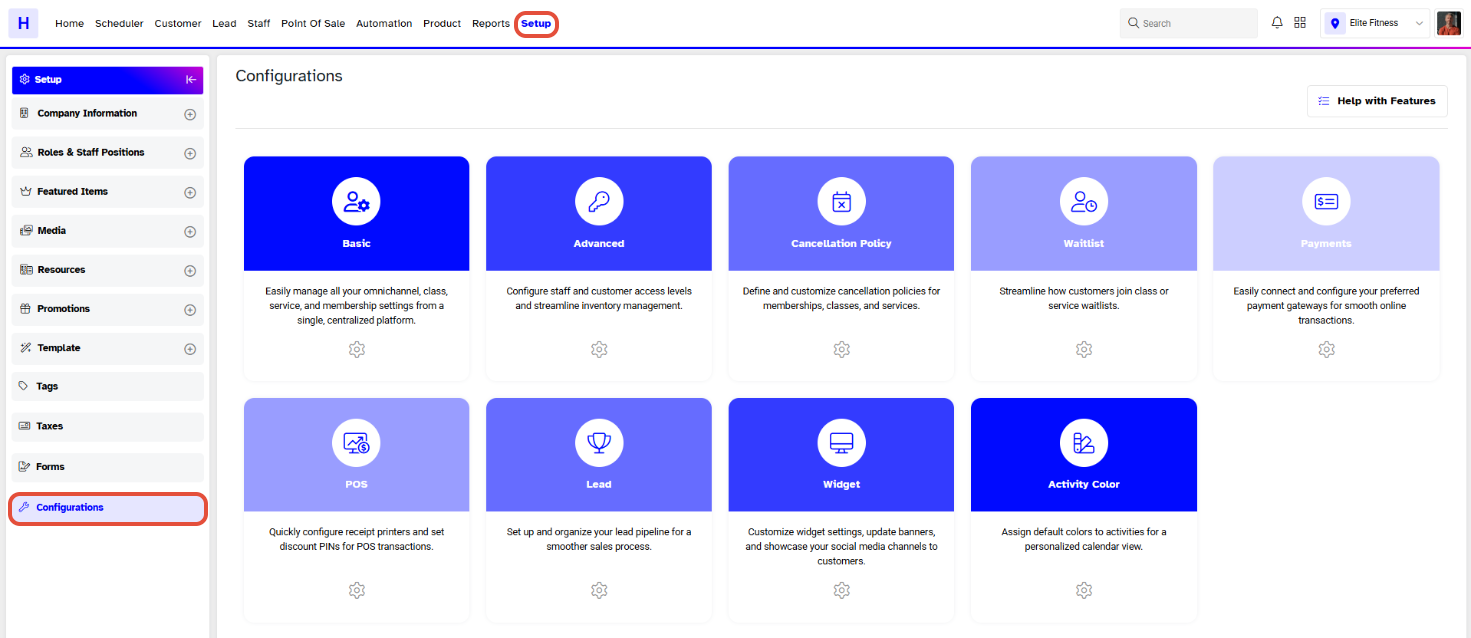Click the Waitlist user-clock icon
The height and width of the screenshot is (638, 1471).
click(1084, 202)
